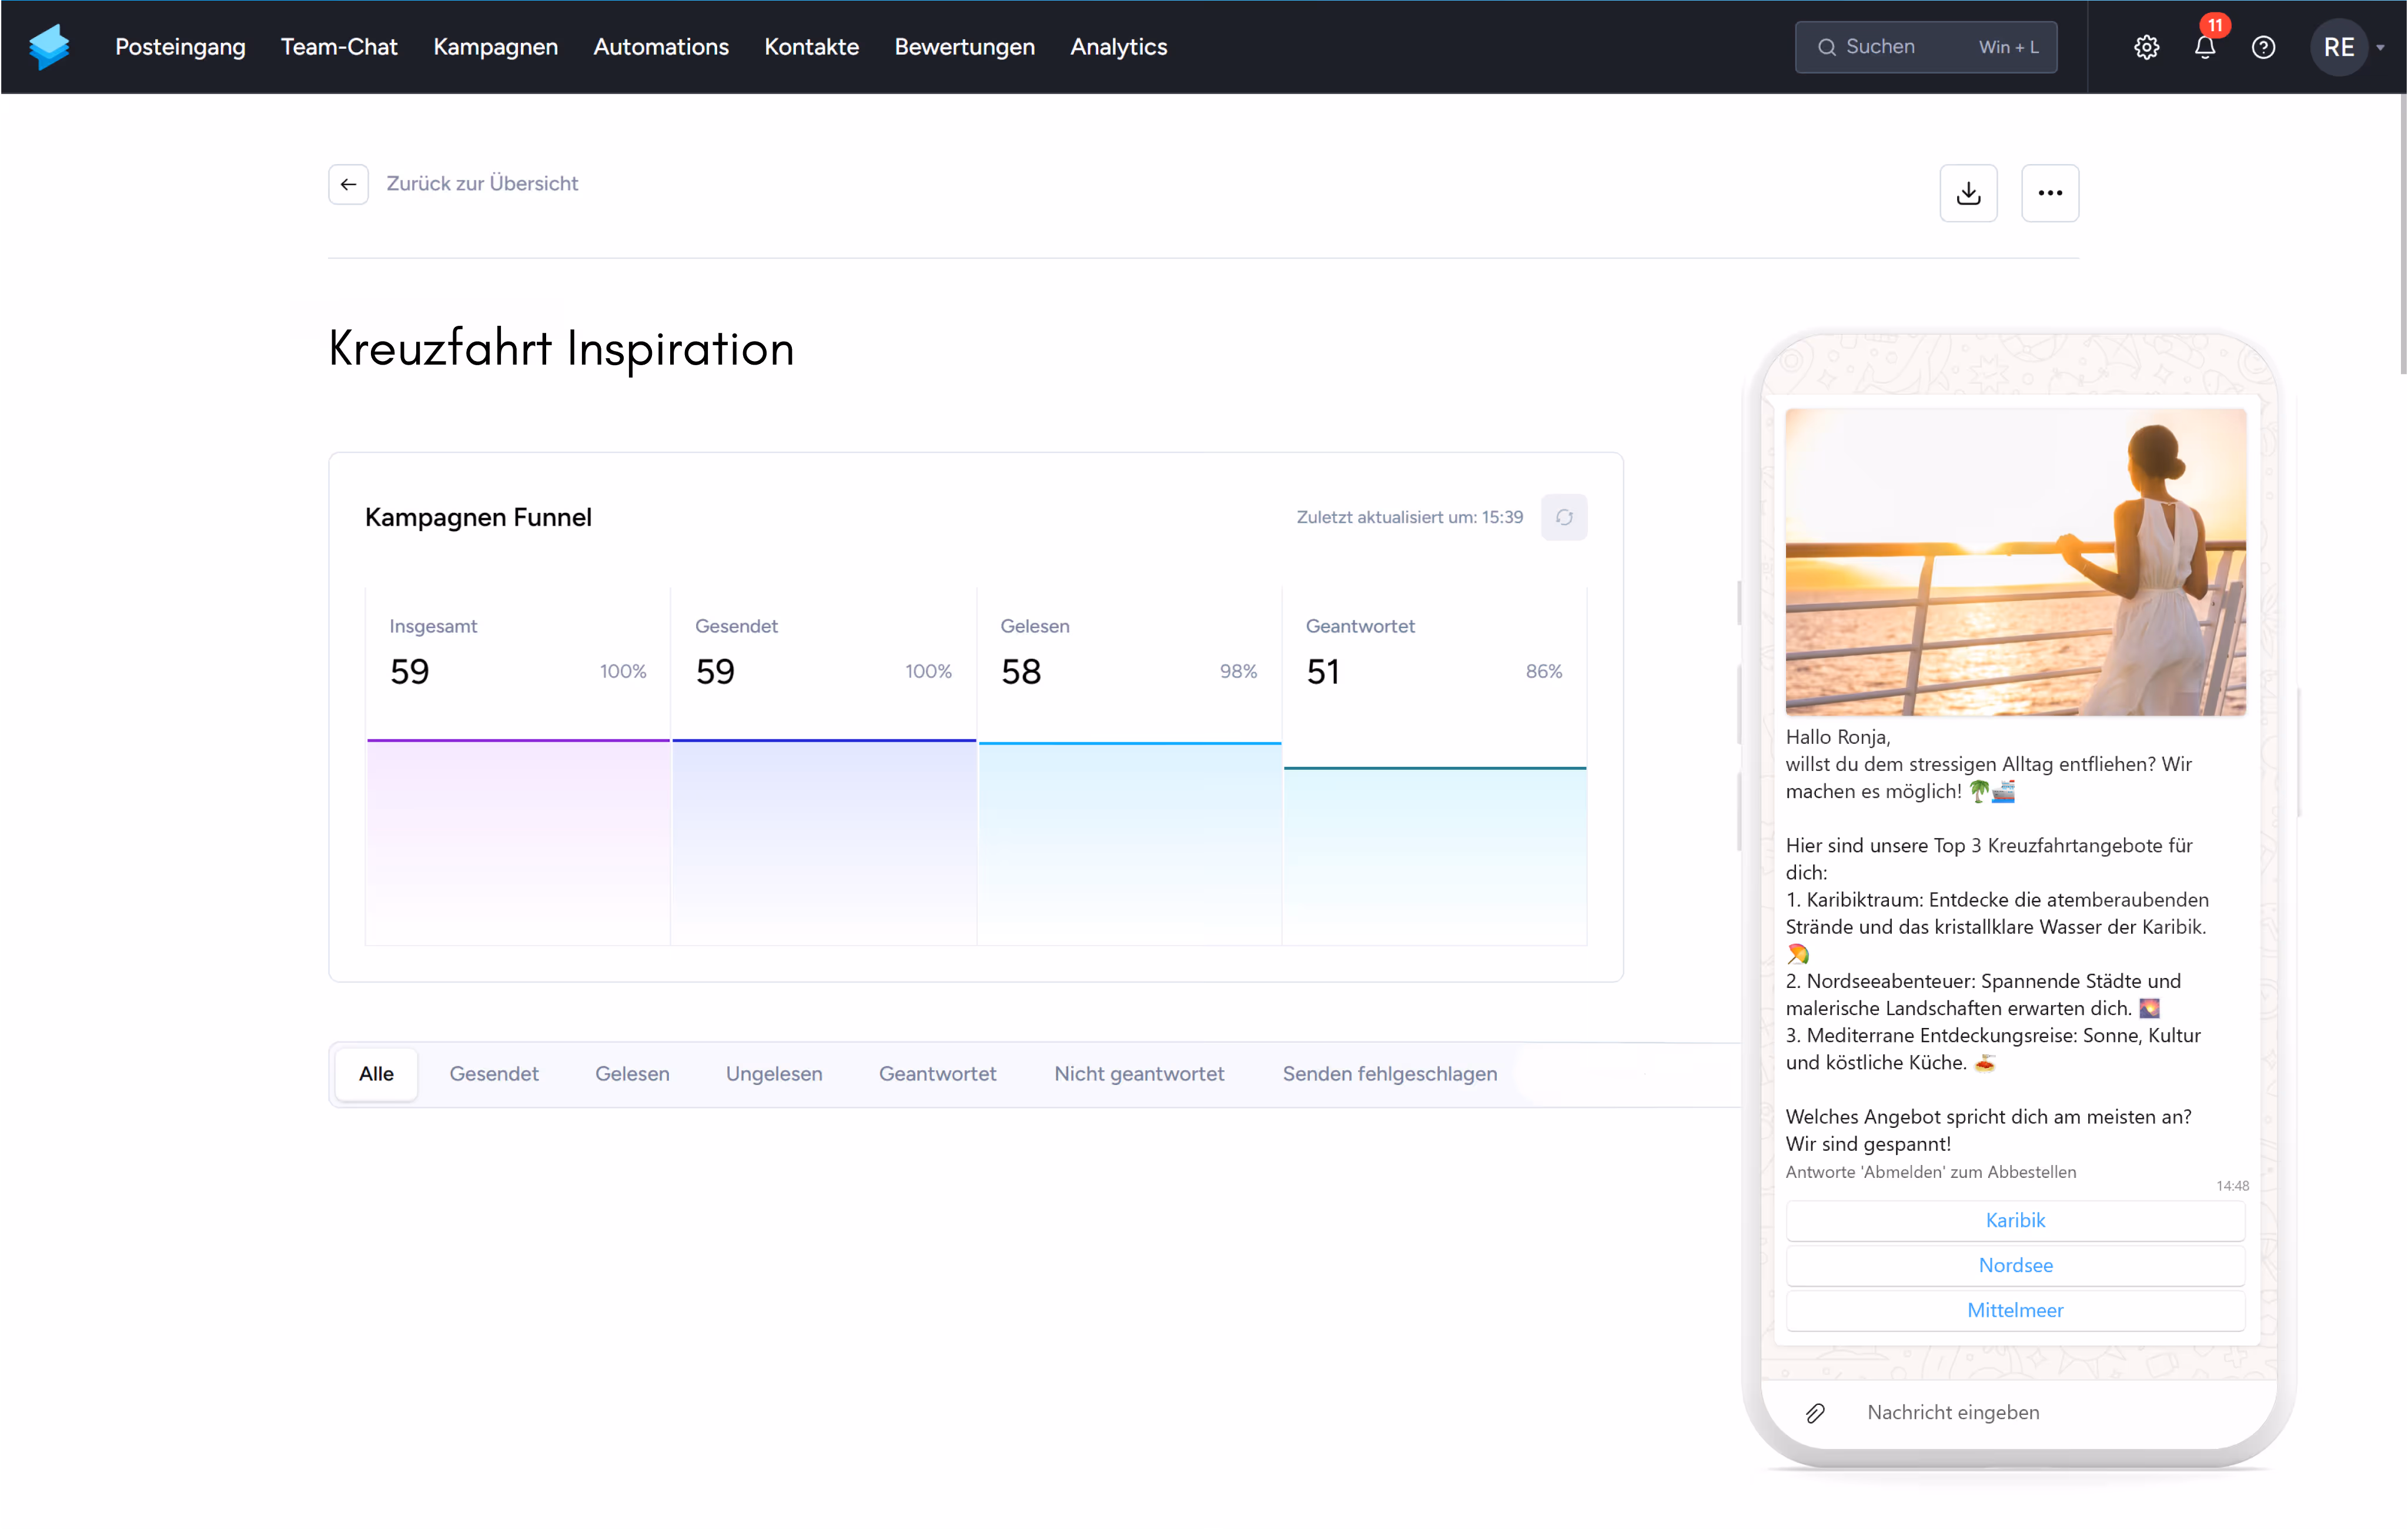
Task: Open the three-dots more options menu
Action: point(2049,193)
